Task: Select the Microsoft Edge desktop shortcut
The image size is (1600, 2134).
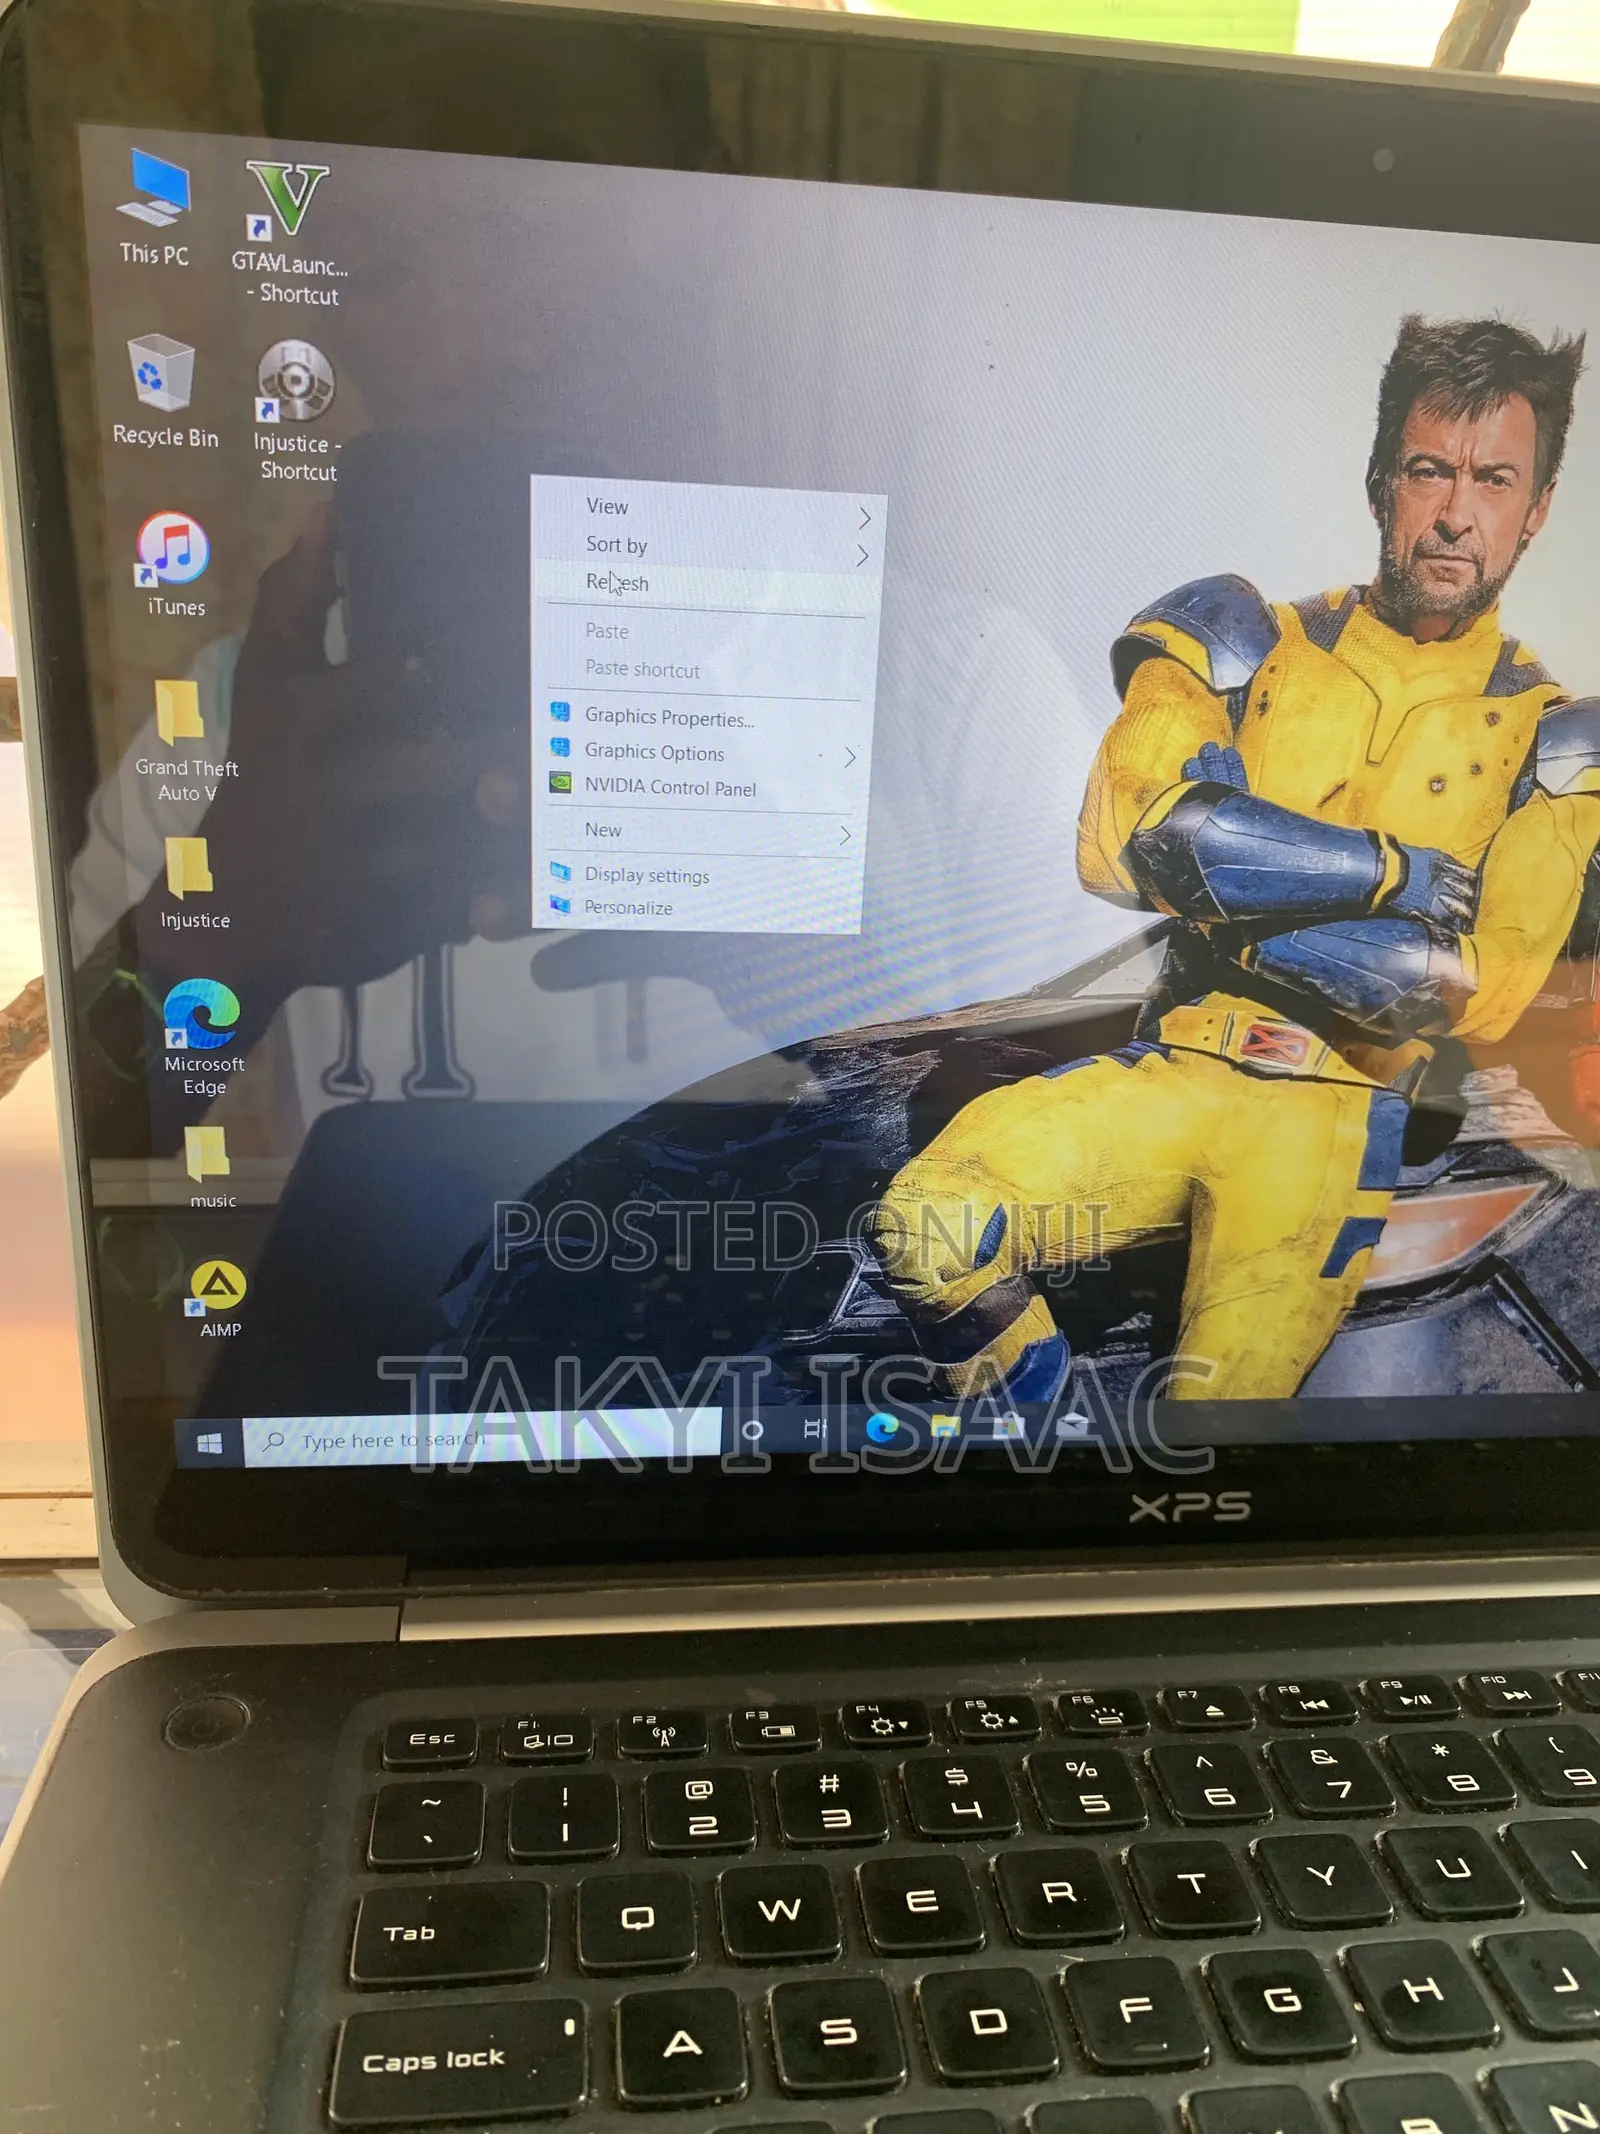Action: [203, 1036]
